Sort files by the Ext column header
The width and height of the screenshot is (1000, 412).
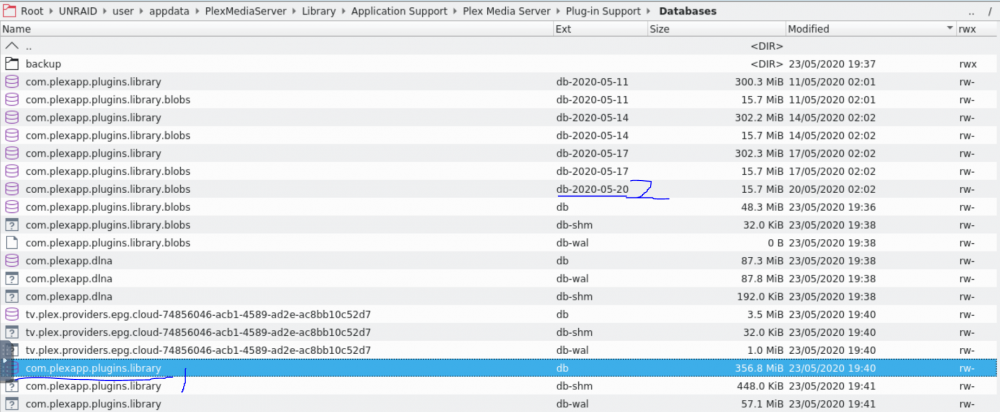600,29
